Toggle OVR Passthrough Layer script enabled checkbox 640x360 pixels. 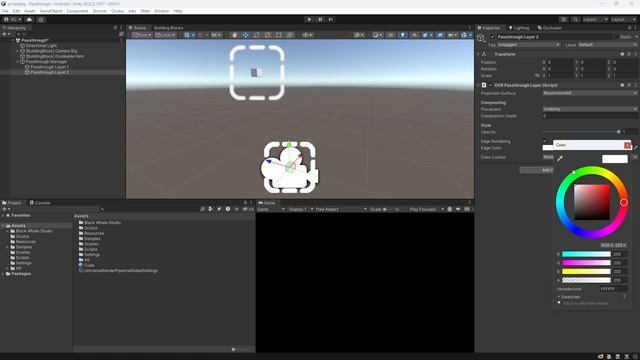[x=491, y=85]
